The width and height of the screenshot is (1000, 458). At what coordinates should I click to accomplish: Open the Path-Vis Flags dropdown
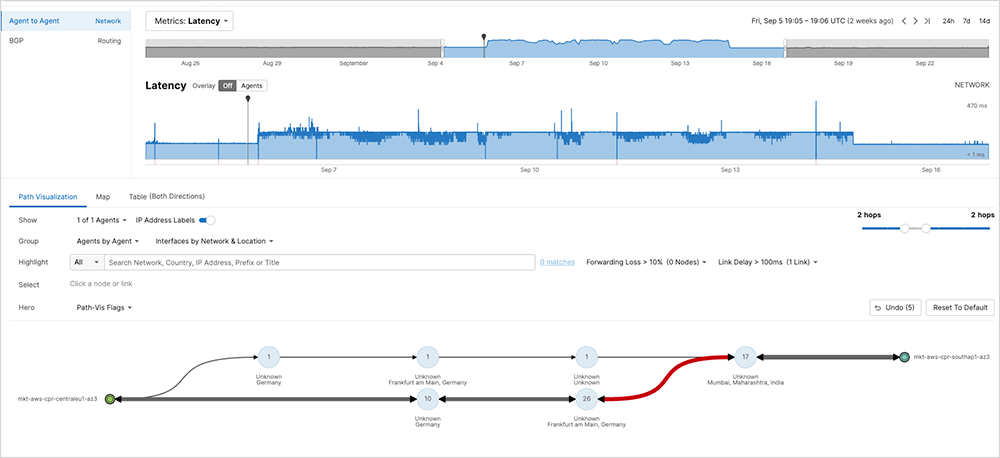(104, 307)
